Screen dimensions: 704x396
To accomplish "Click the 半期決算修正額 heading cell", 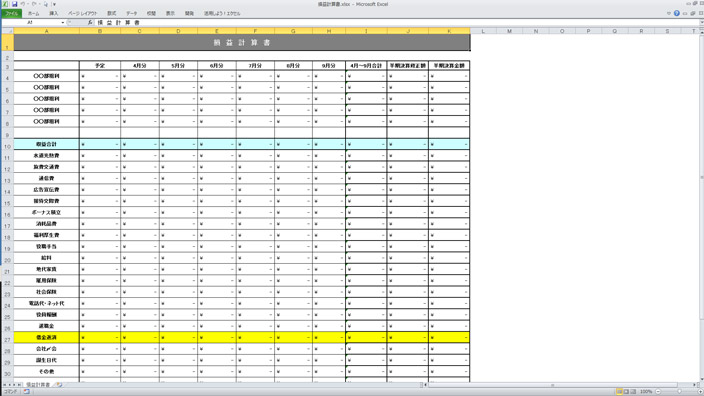I will click(408, 66).
